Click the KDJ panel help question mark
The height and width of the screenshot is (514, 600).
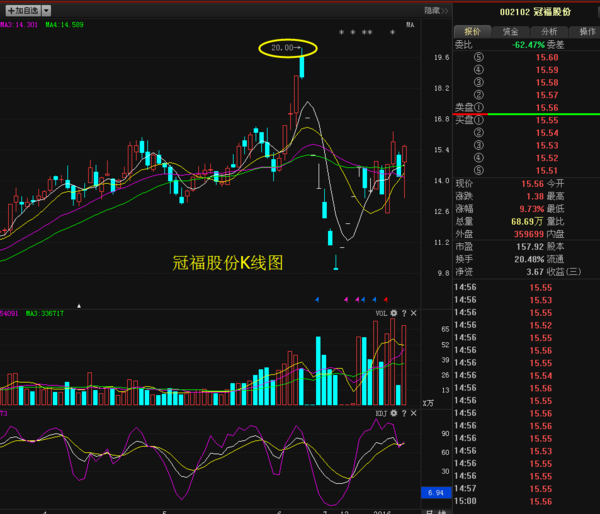click(x=404, y=412)
